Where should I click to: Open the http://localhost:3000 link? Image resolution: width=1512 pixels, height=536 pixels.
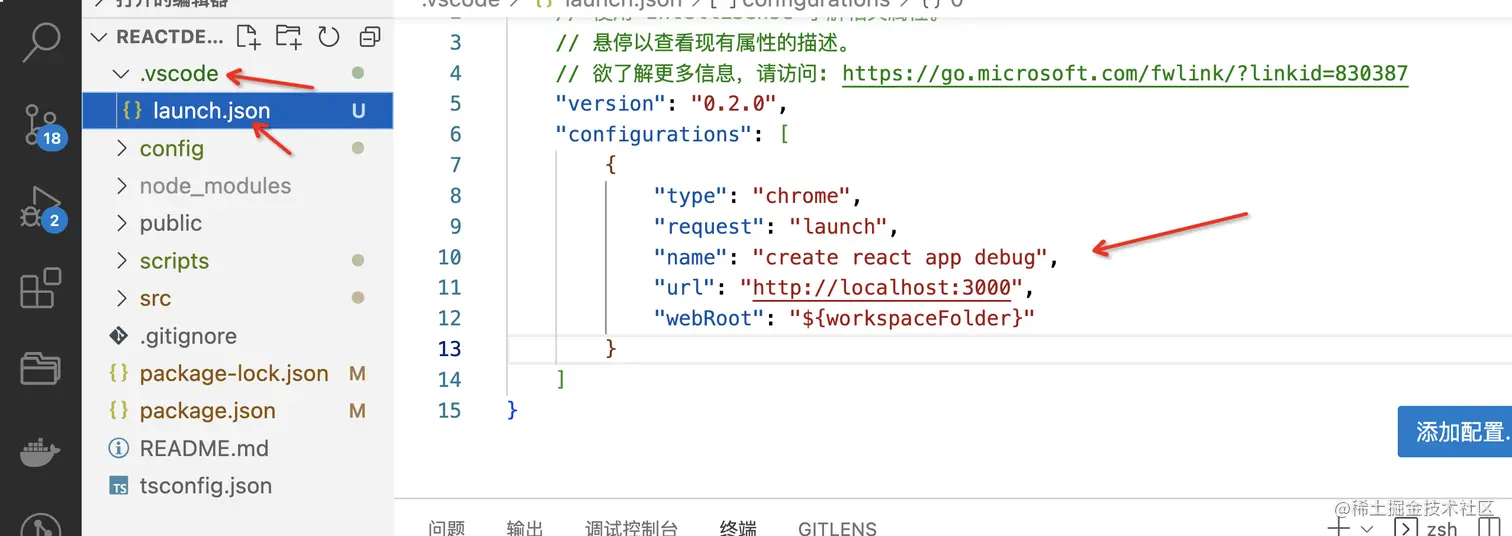point(882,288)
